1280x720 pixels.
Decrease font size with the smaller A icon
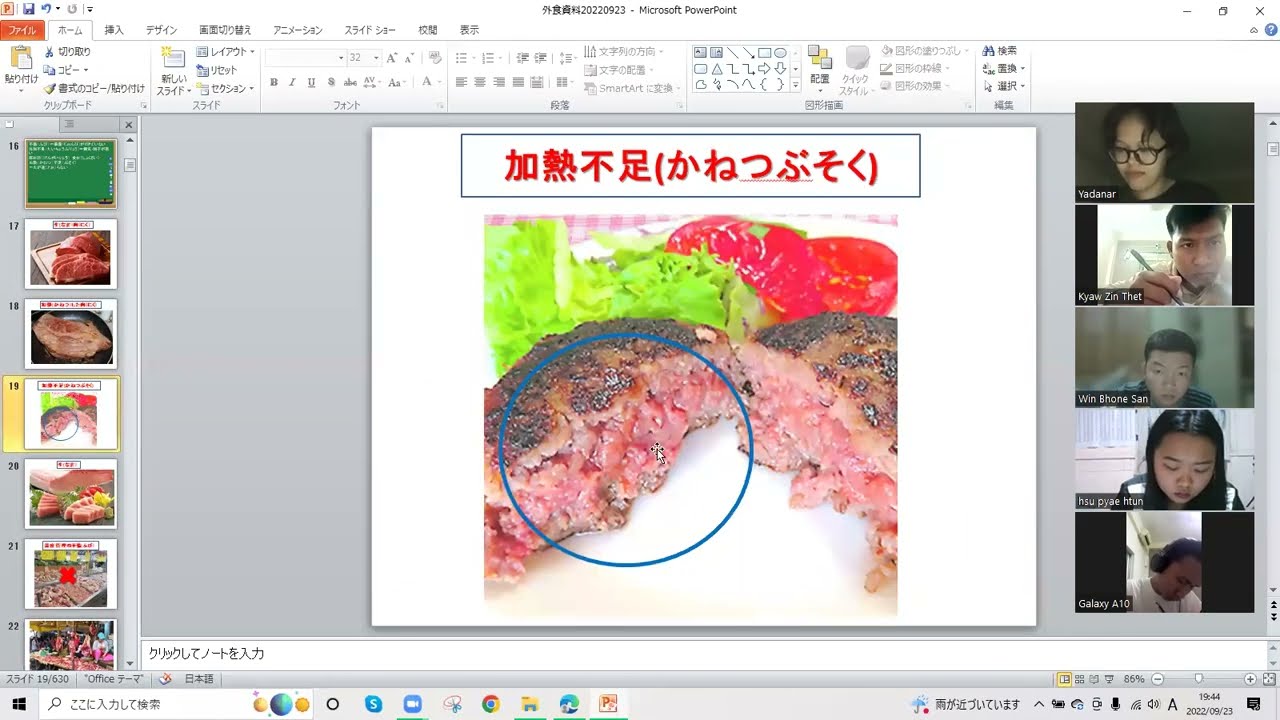pyautogui.click(x=408, y=58)
